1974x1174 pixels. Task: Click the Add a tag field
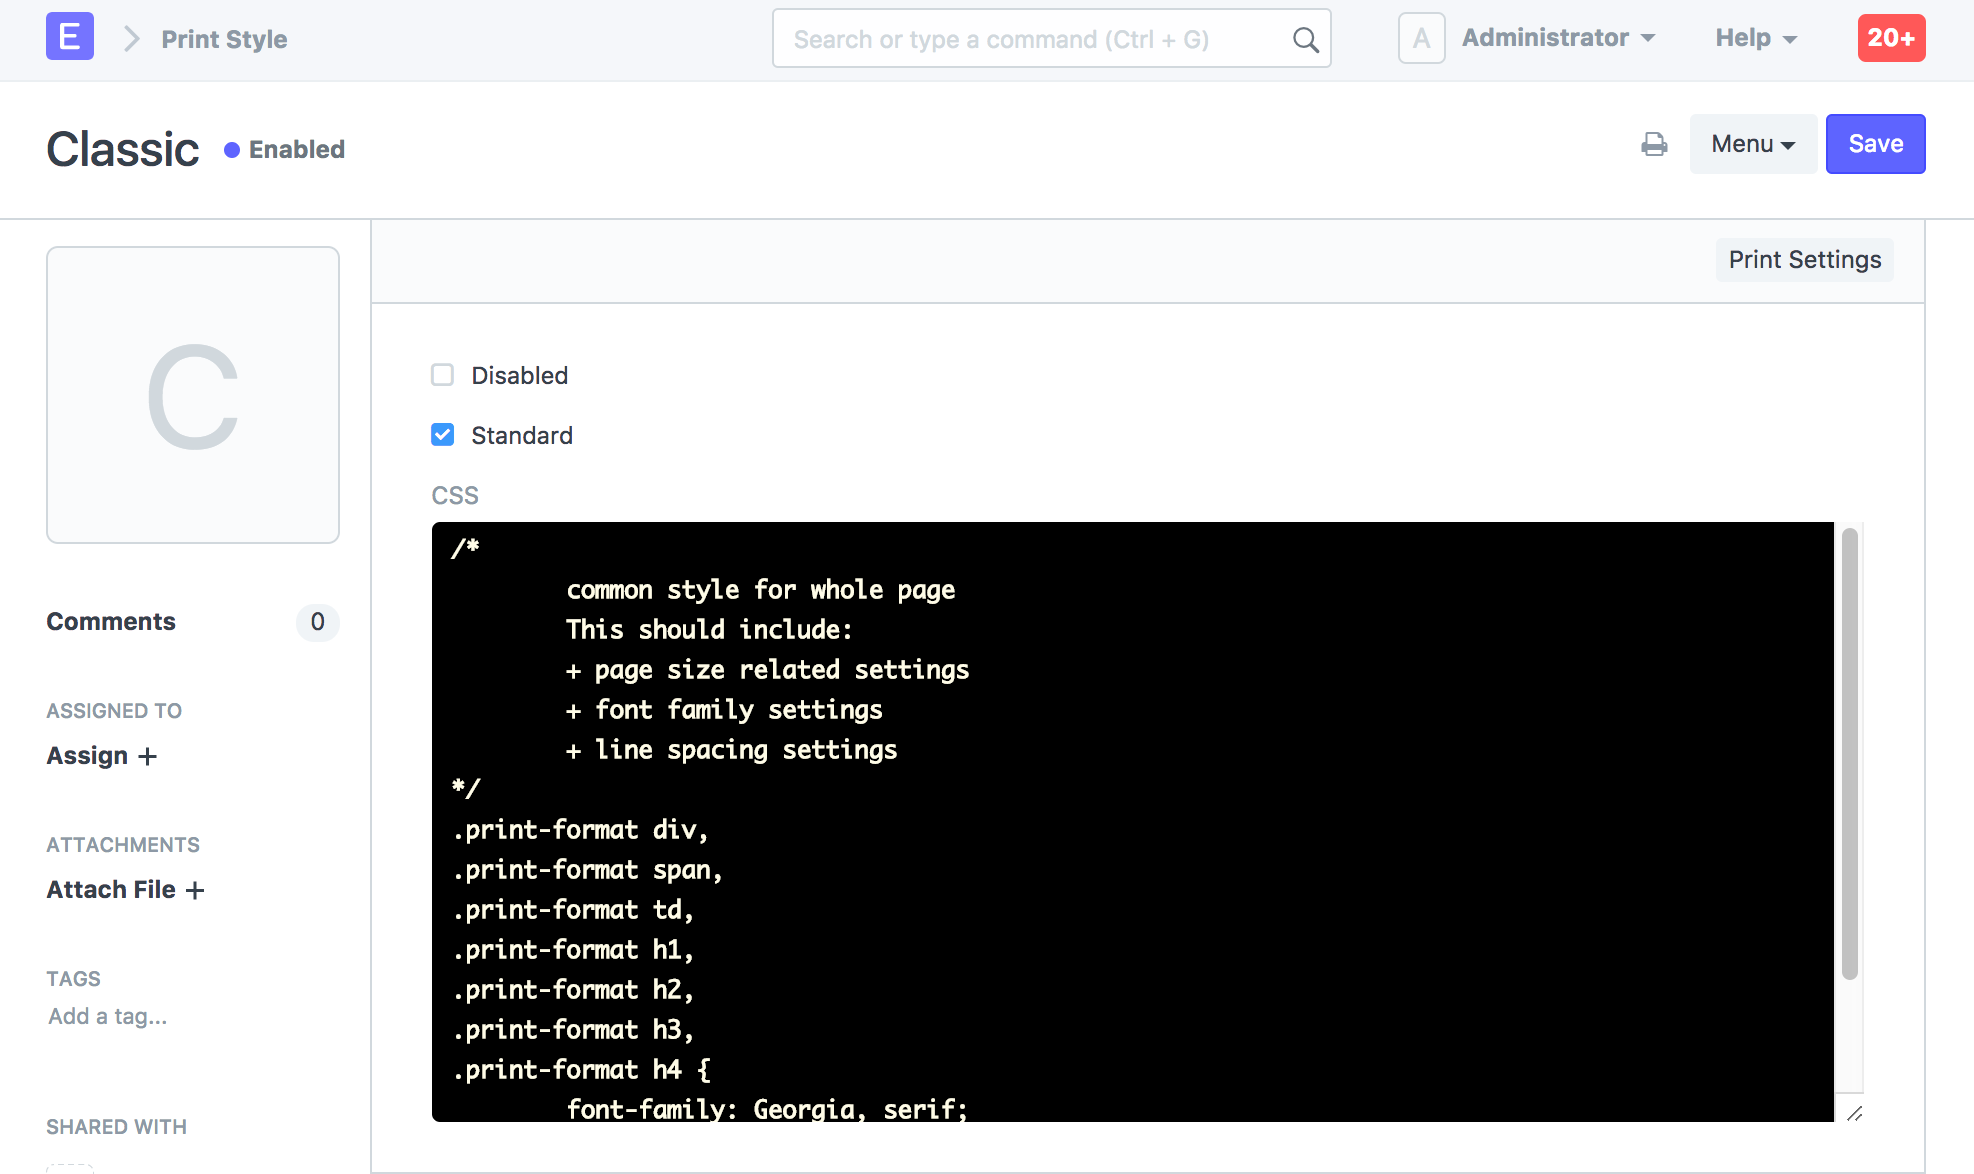tap(108, 1017)
